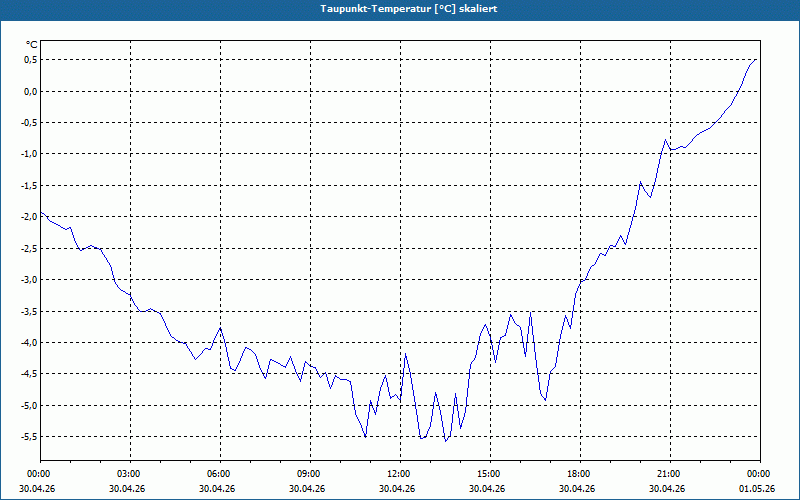Click the °C unit label
800x500 pixels.
point(32,45)
